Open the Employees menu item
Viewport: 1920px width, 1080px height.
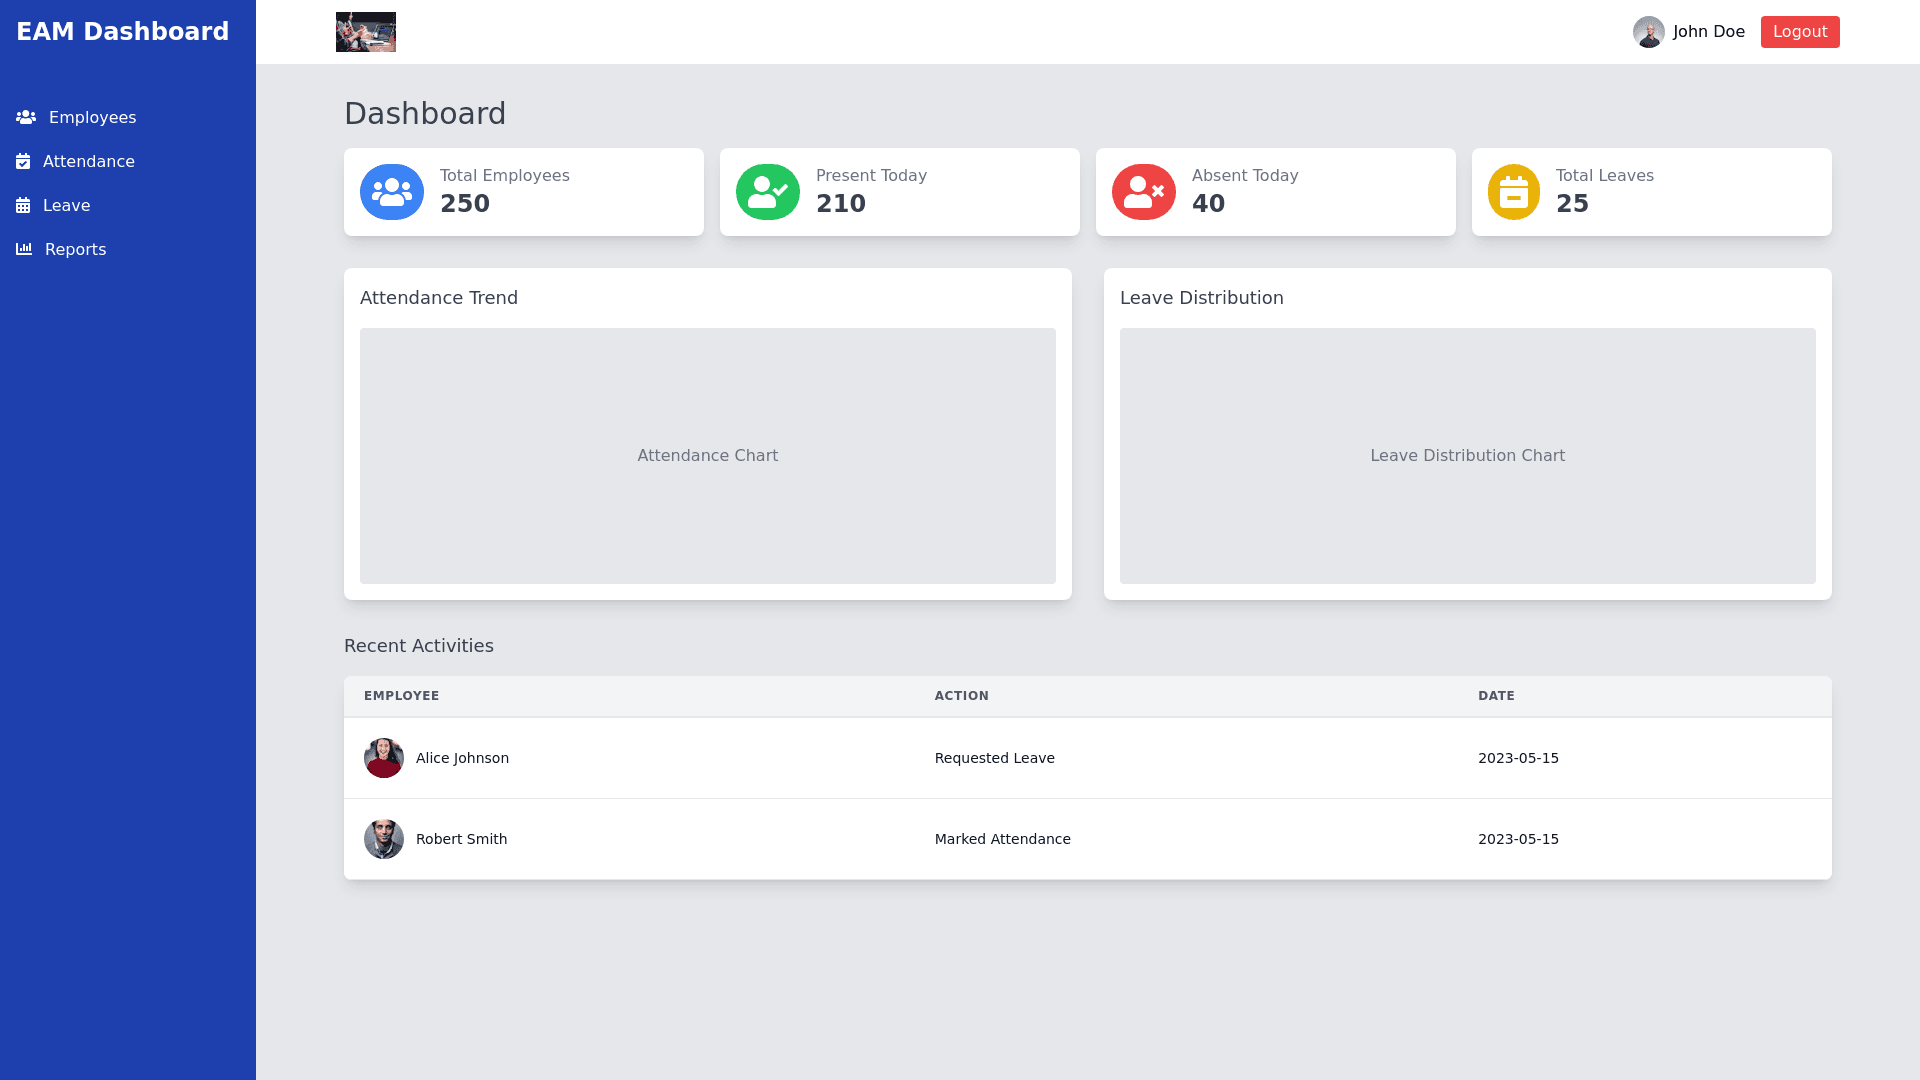92,118
